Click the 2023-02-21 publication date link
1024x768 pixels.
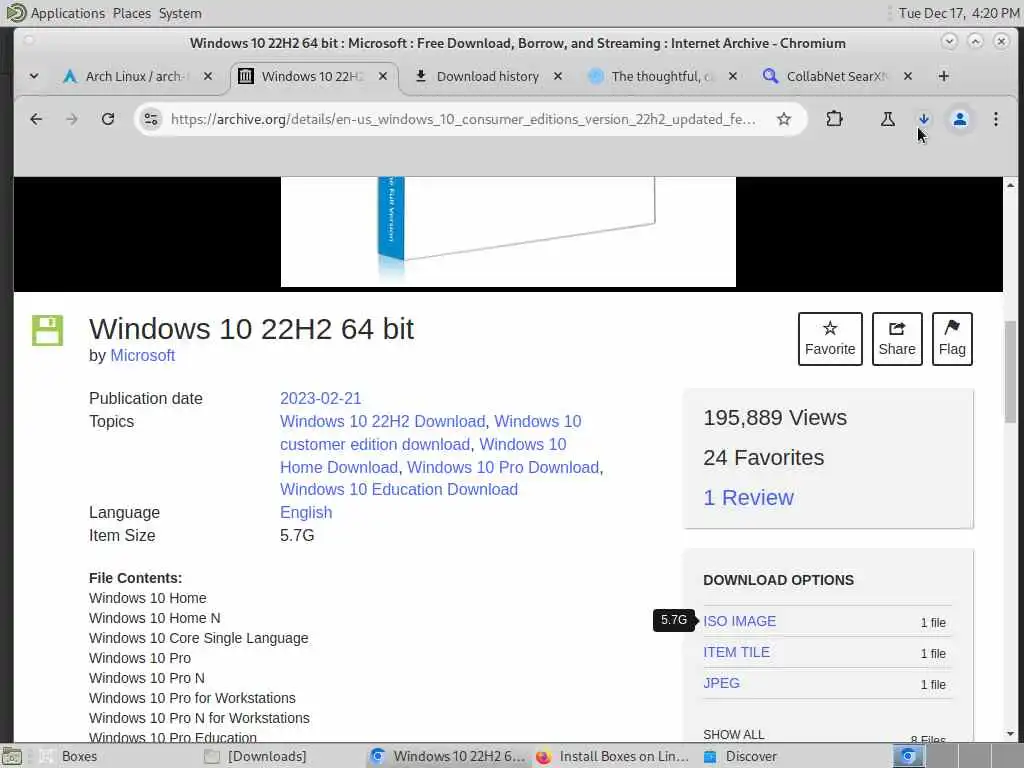click(x=320, y=398)
